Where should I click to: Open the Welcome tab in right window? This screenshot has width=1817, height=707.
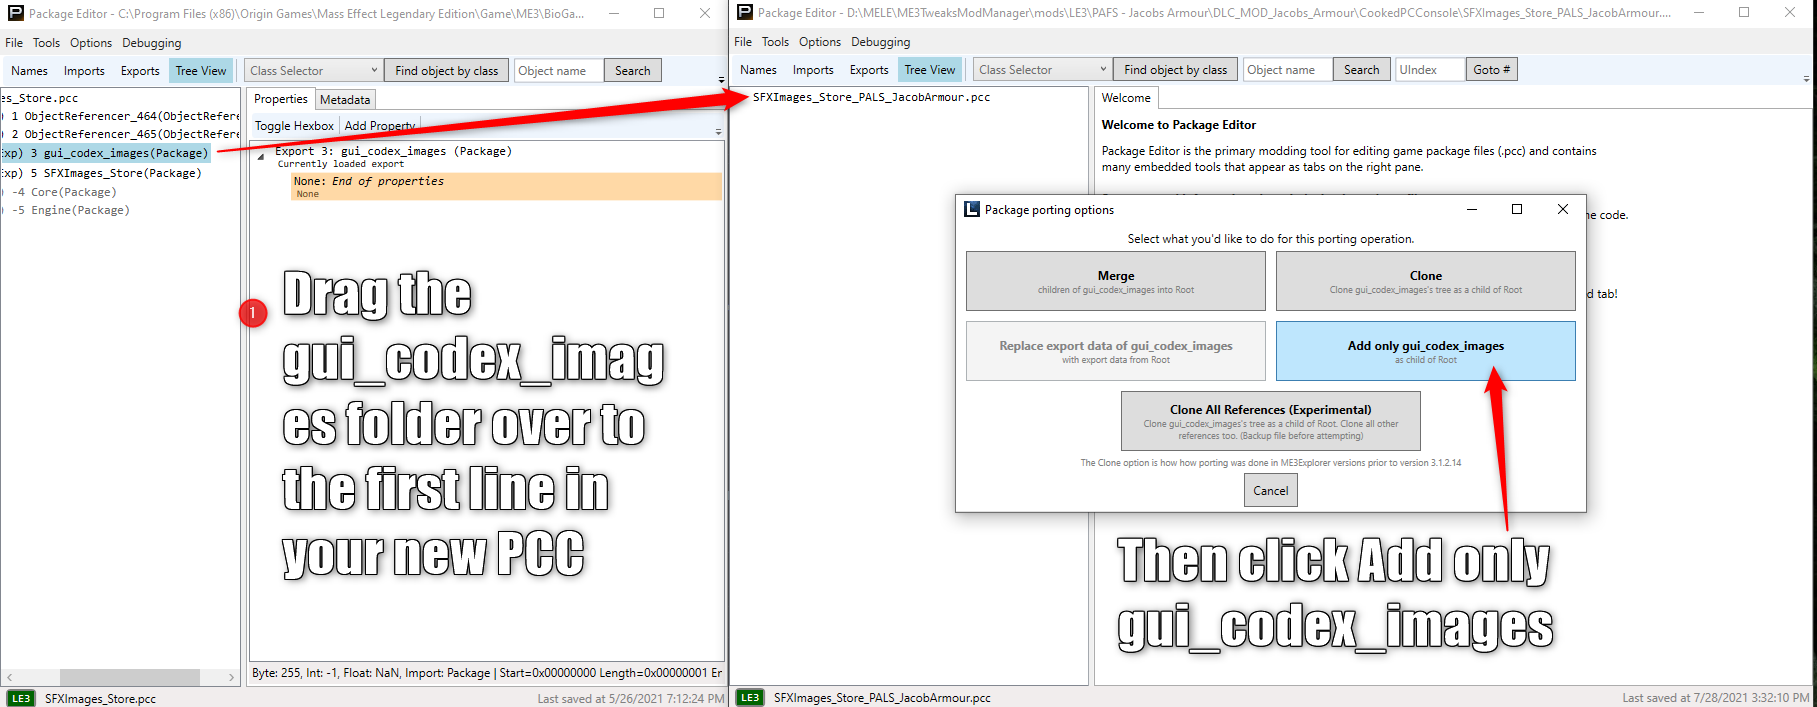coord(1126,98)
